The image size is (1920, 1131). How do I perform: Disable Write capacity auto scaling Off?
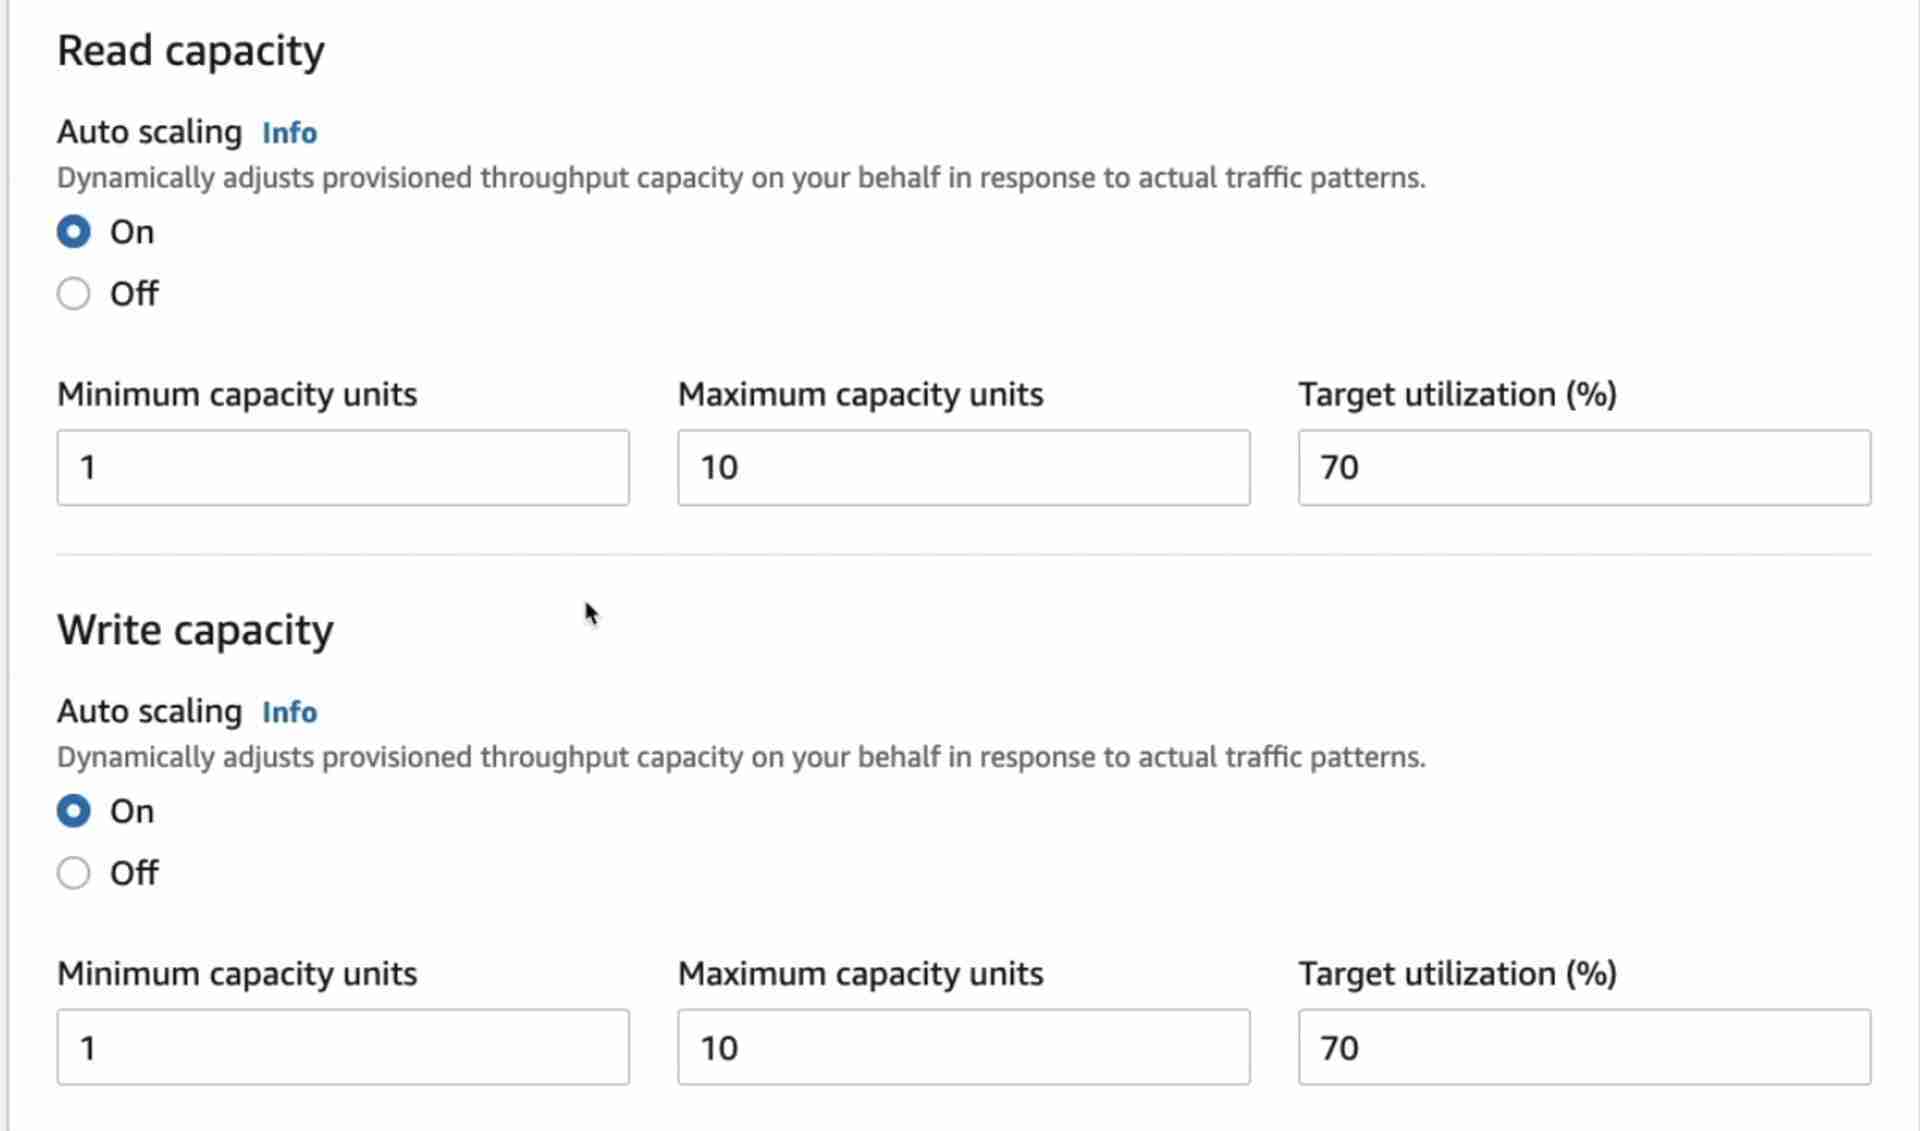(74, 874)
